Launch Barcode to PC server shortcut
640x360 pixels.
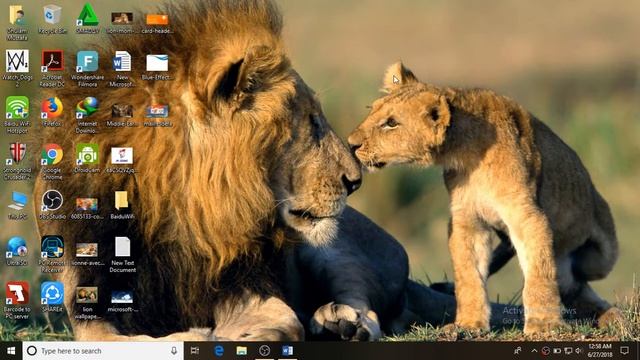coord(17,300)
